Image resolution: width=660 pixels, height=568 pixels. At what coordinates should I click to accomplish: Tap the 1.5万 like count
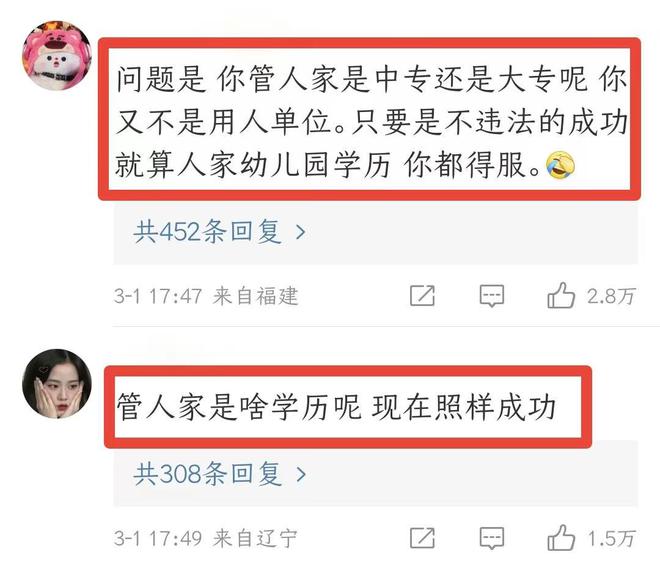click(611, 538)
